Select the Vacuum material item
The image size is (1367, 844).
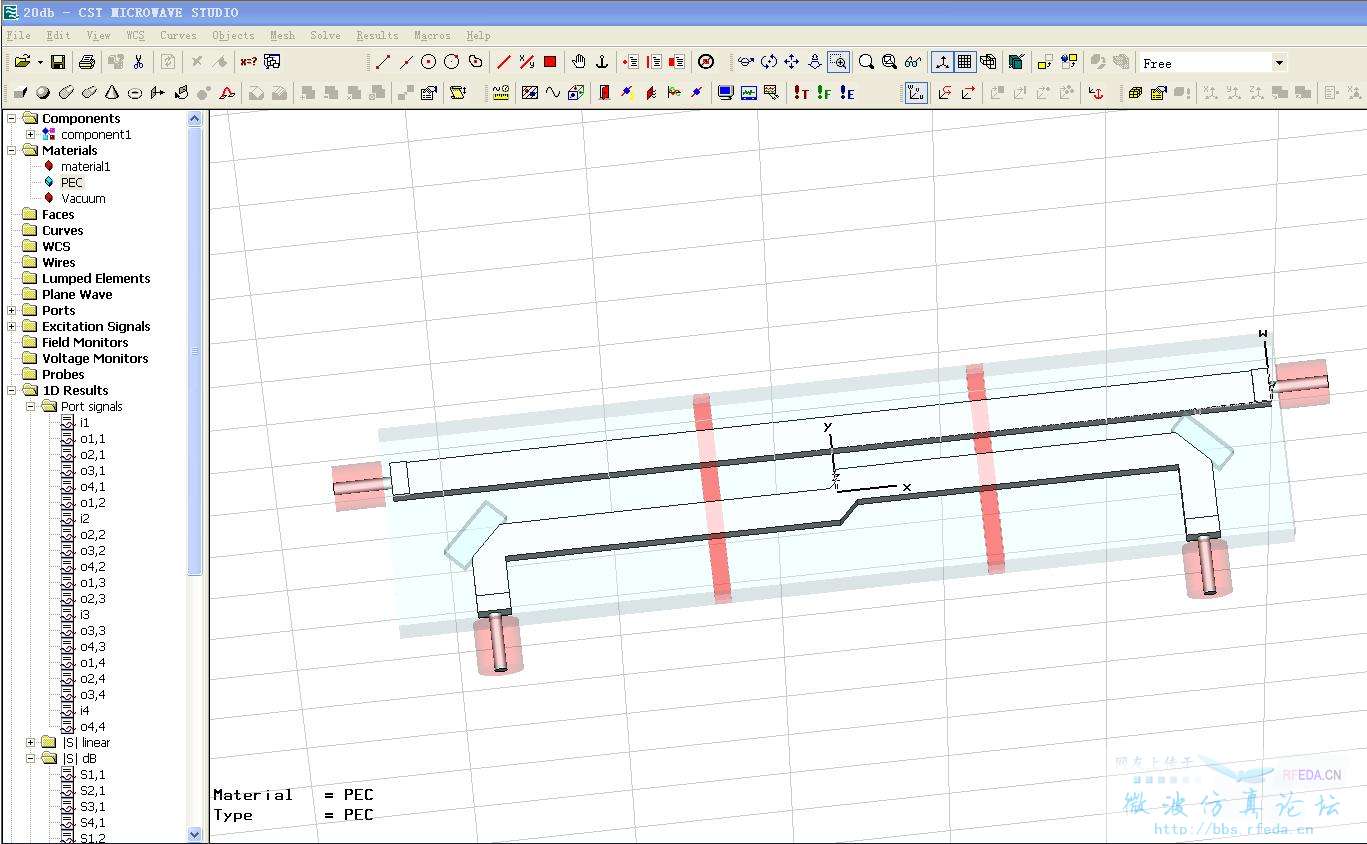click(83, 198)
